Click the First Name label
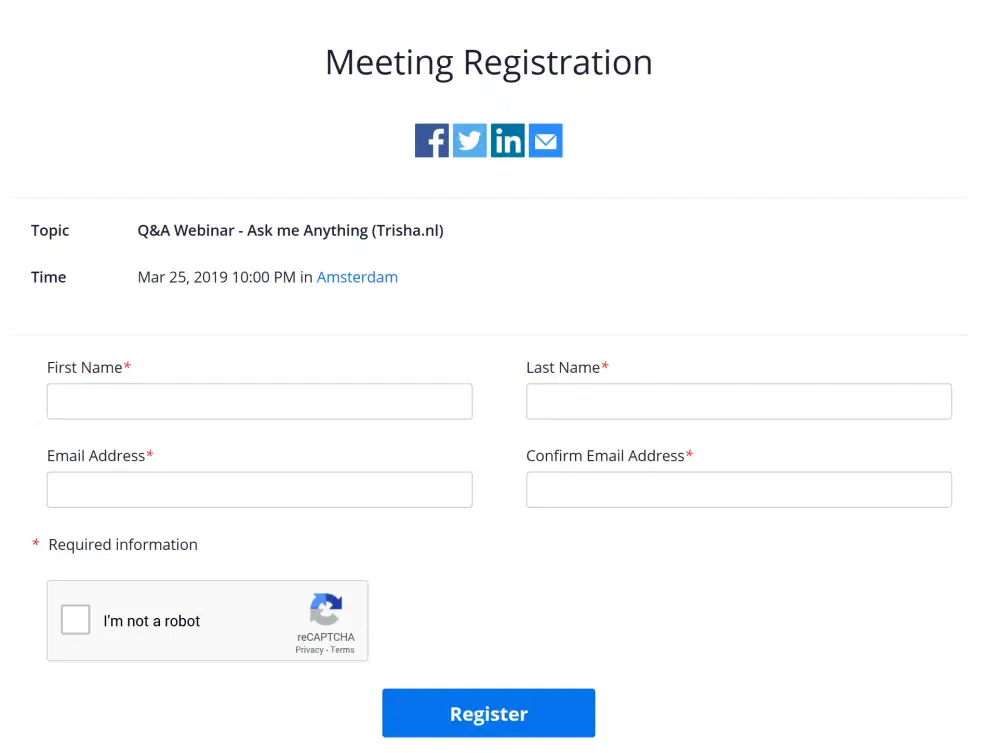 click(84, 367)
